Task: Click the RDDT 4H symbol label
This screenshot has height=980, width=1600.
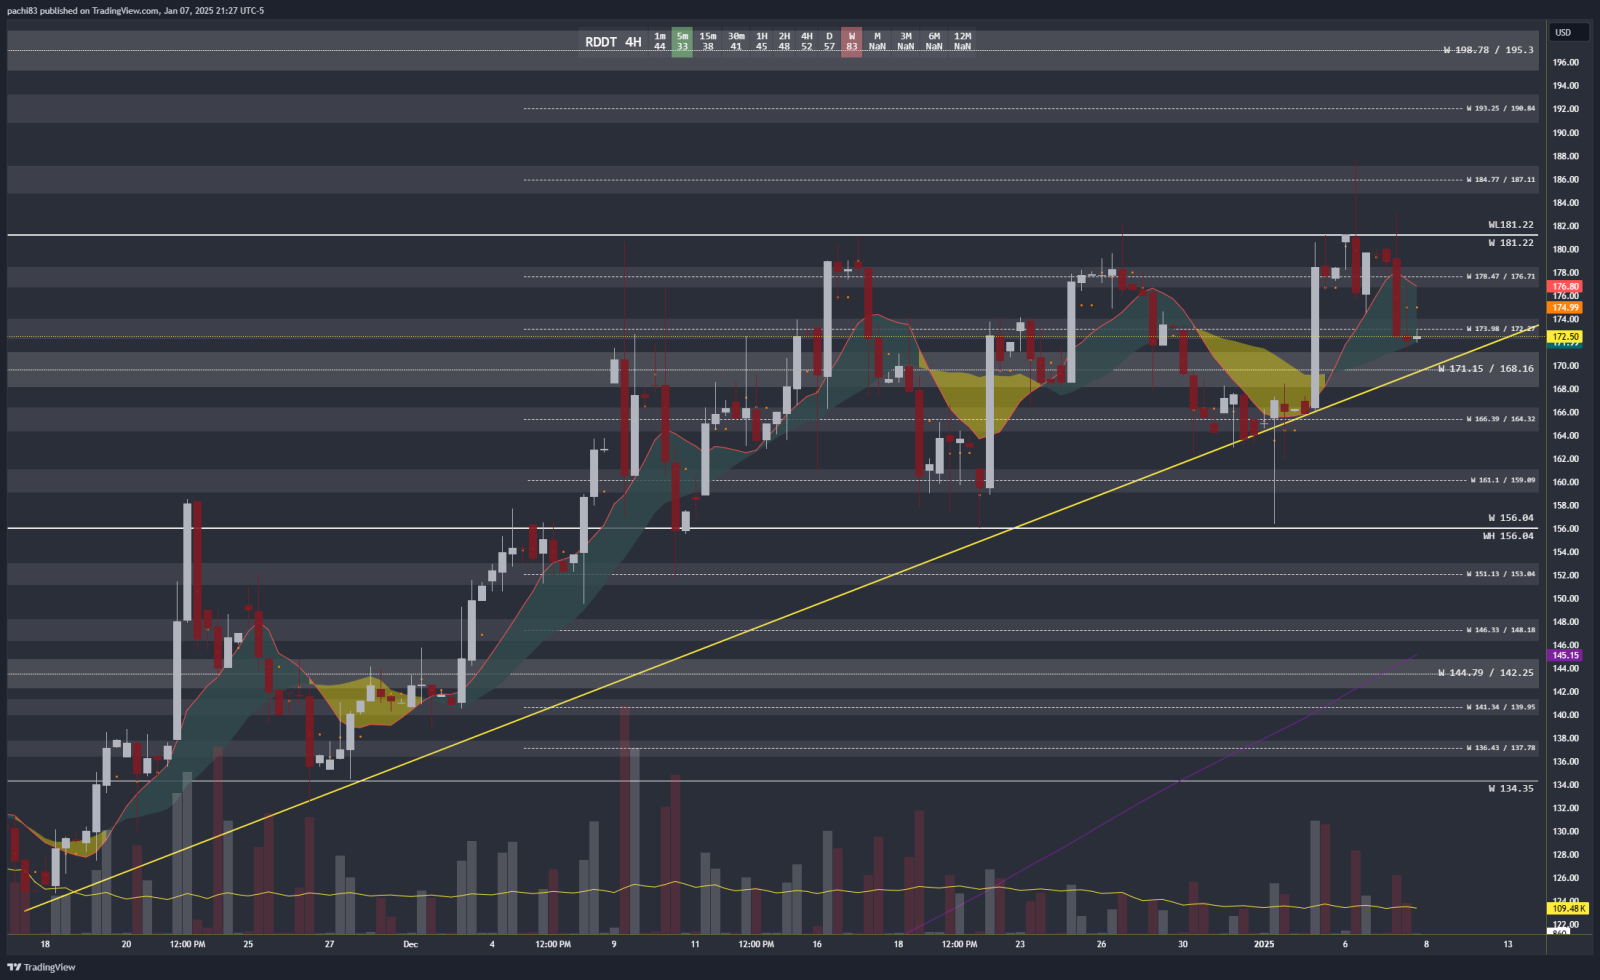Action: [613, 42]
